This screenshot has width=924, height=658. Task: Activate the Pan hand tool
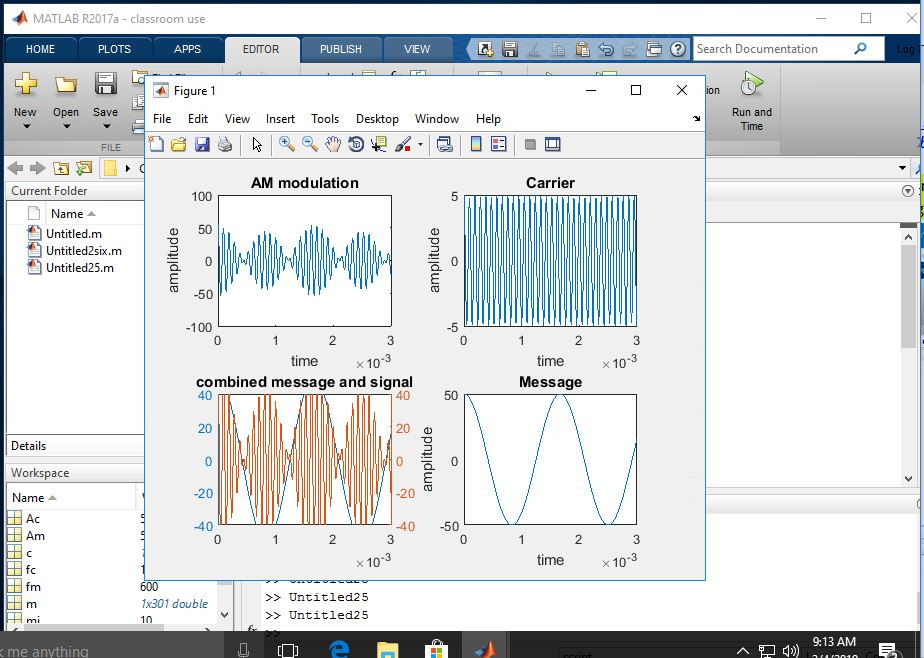tap(333, 145)
